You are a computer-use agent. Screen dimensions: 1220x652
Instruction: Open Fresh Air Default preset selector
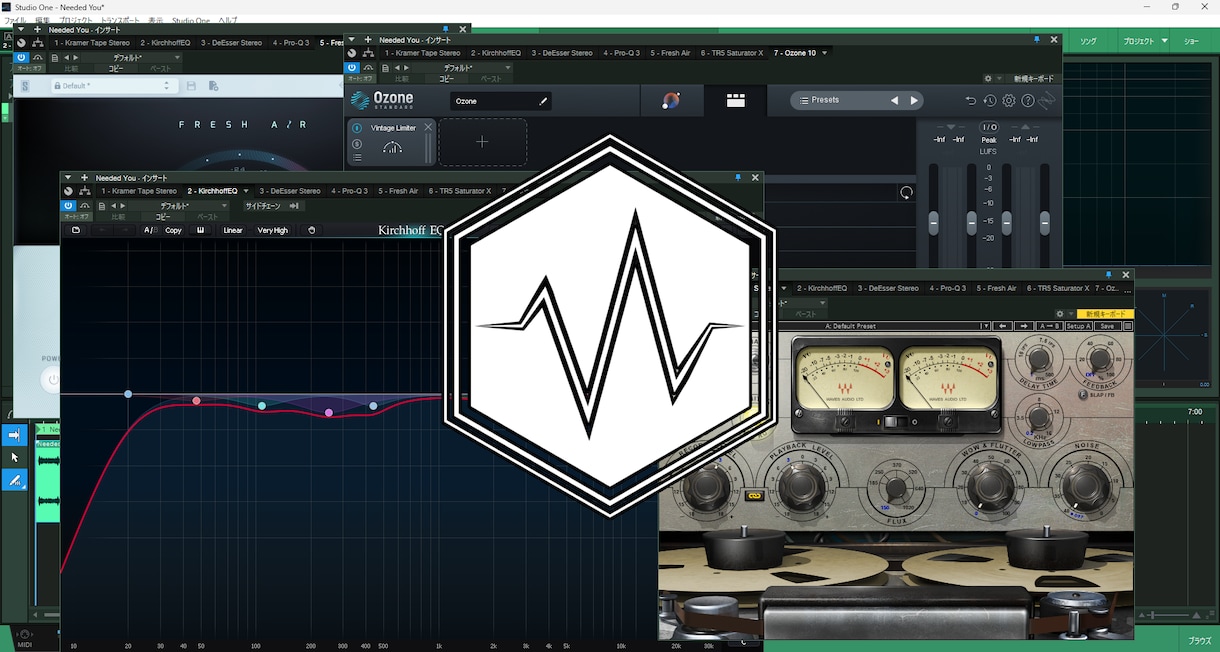point(114,86)
